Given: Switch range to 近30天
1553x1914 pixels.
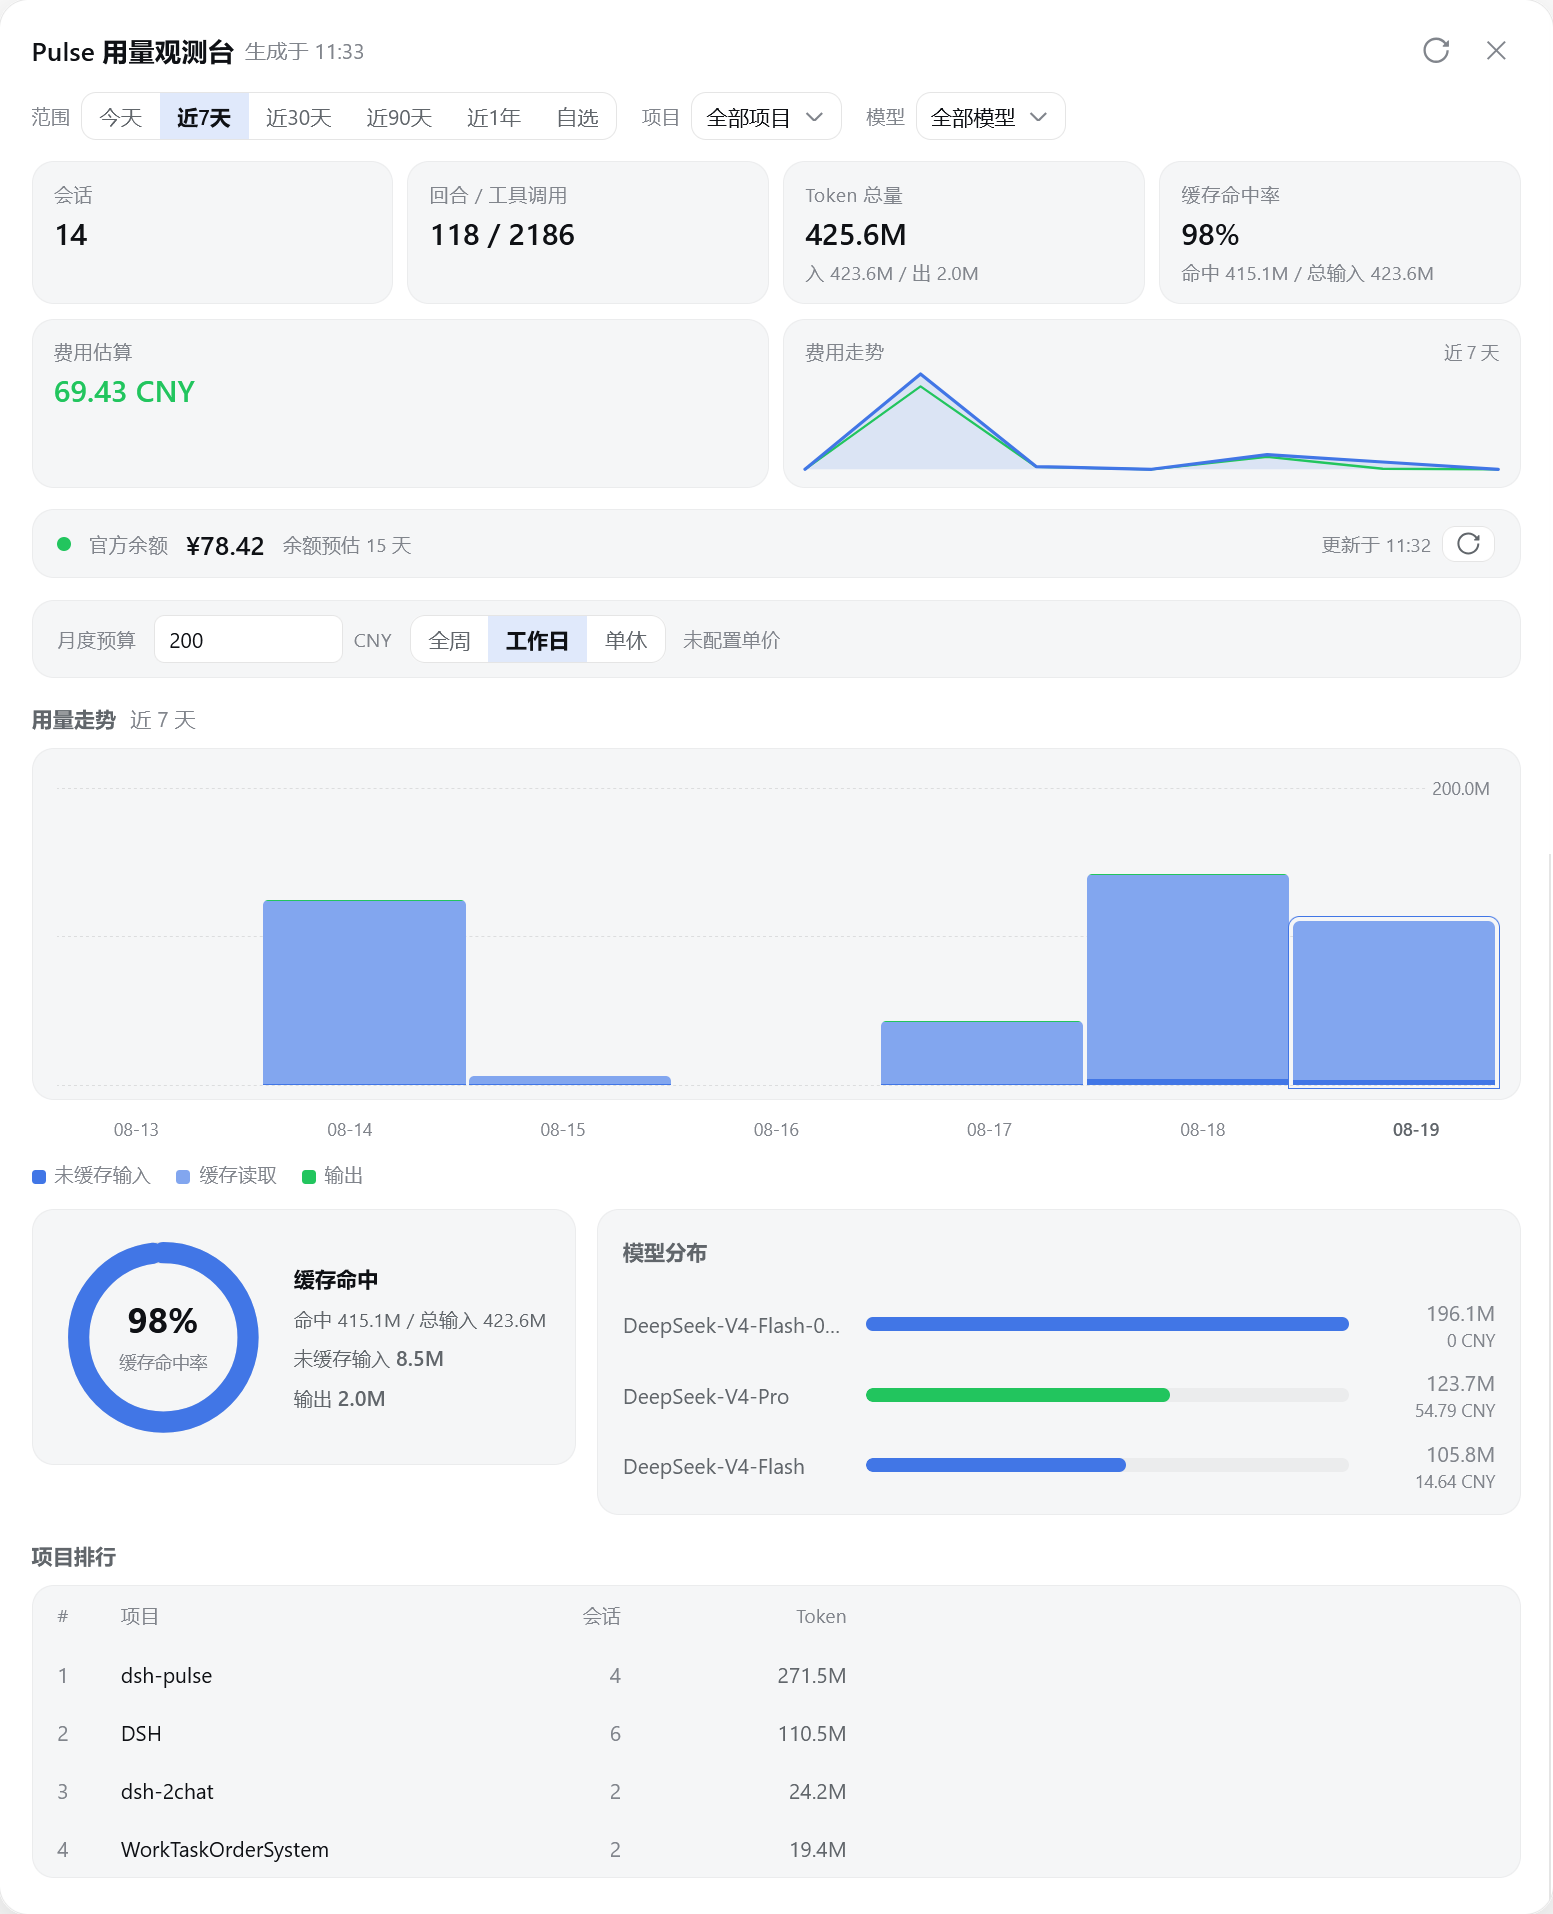Looking at the screenshot, I should click(298, 117).
